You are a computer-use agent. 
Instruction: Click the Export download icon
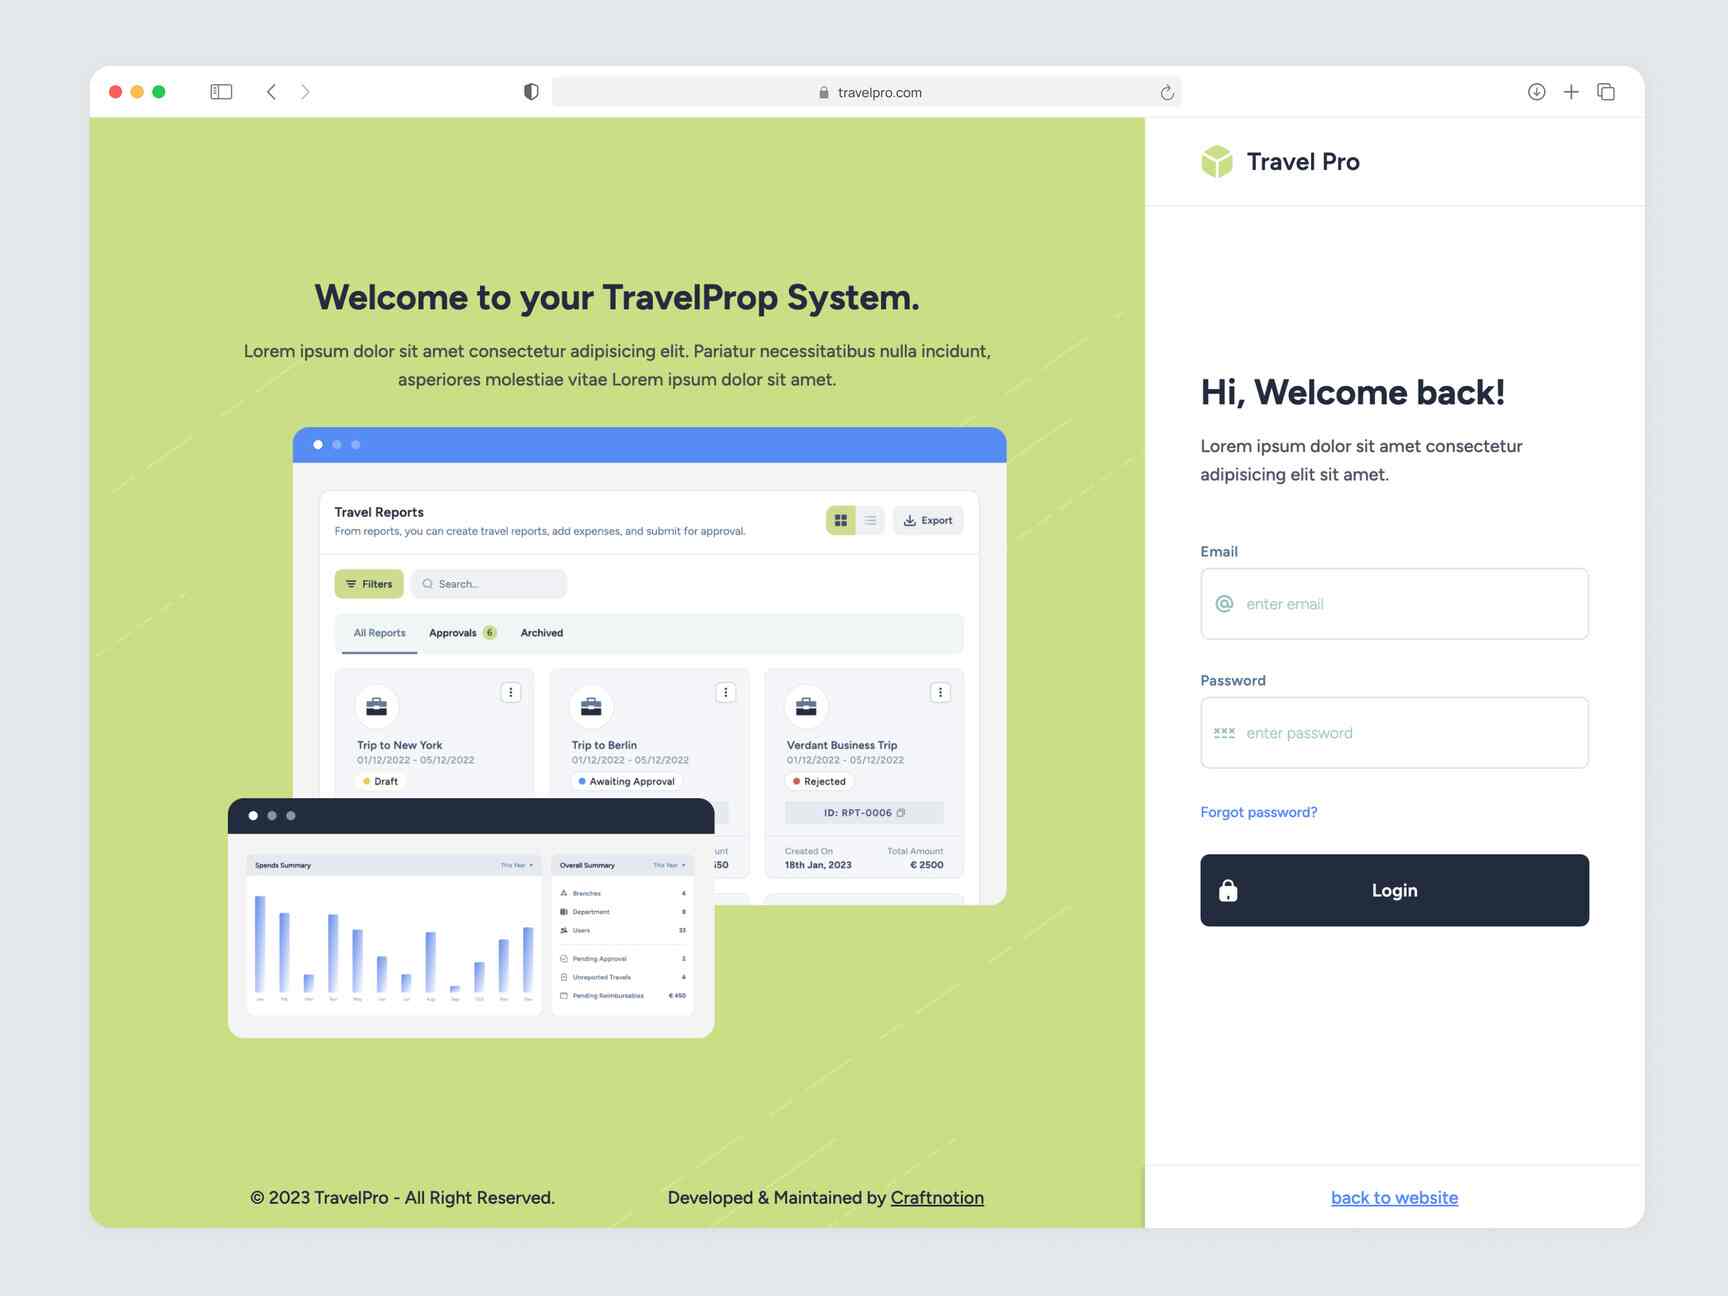911,520
